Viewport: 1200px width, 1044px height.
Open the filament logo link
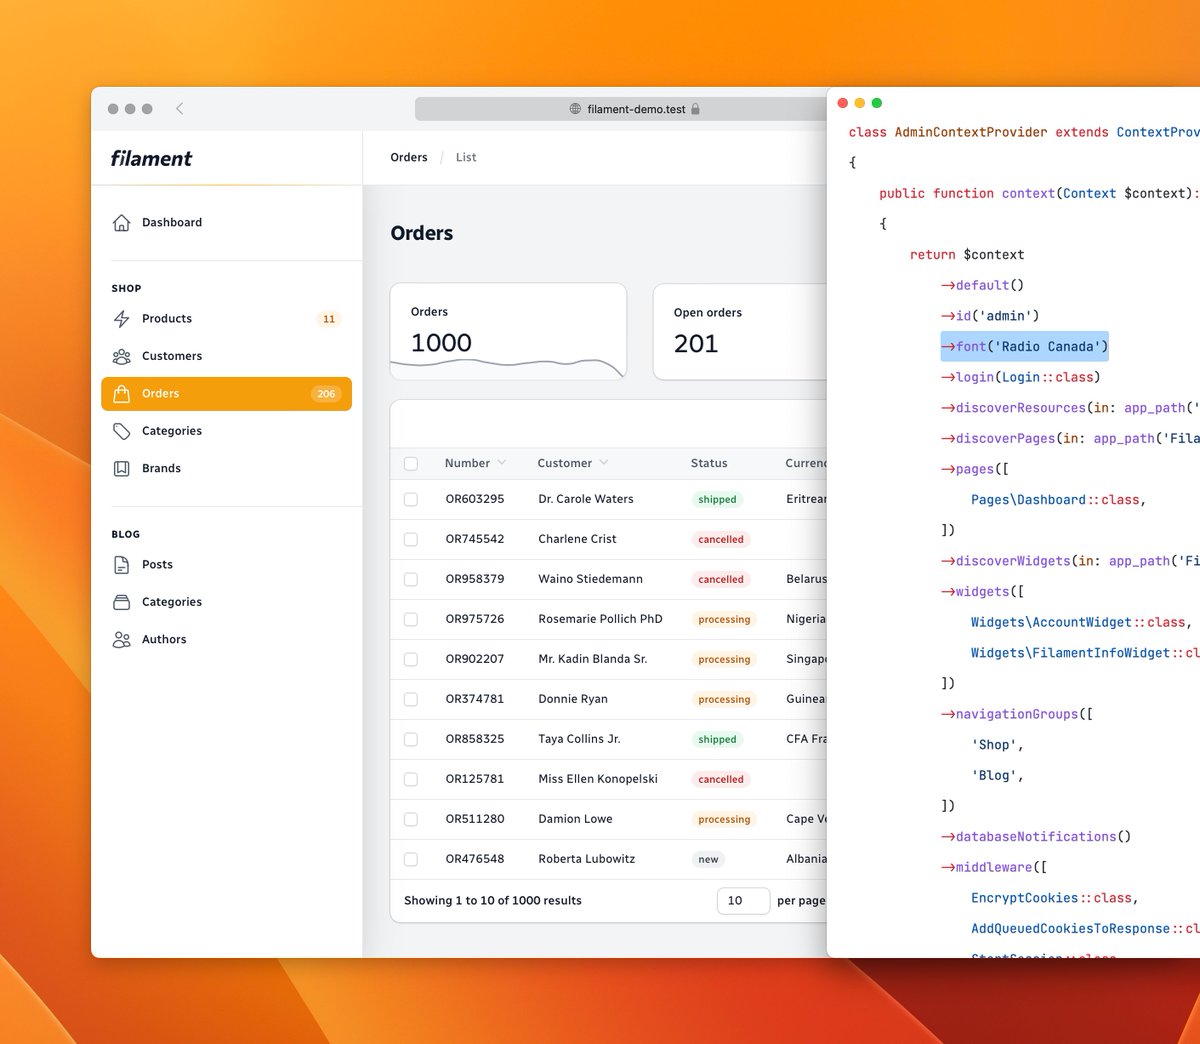click(x=152, y=158)
